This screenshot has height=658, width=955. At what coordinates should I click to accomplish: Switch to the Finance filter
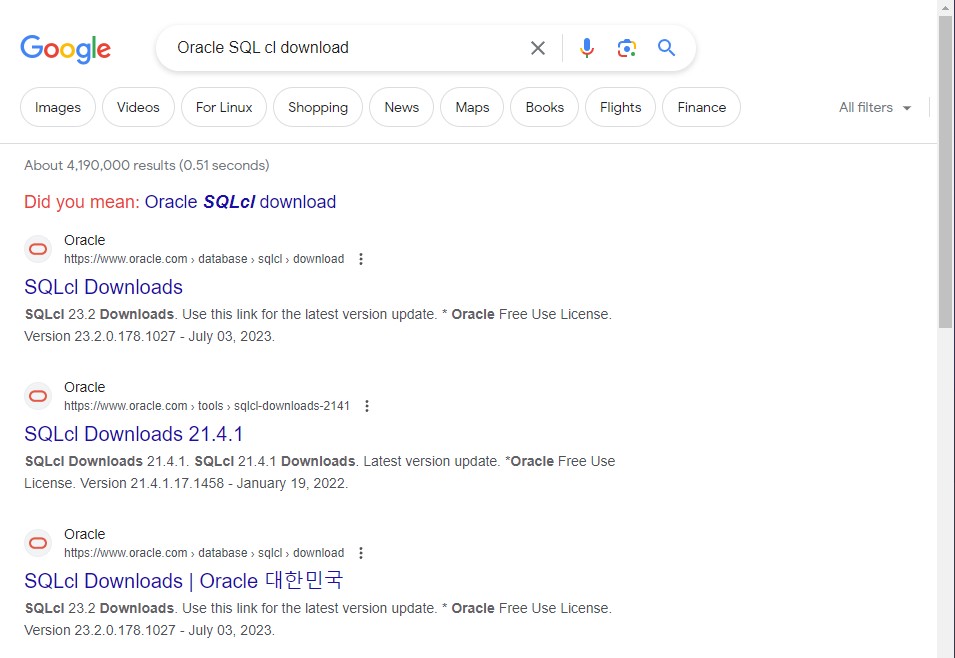[x=702, y=107]
